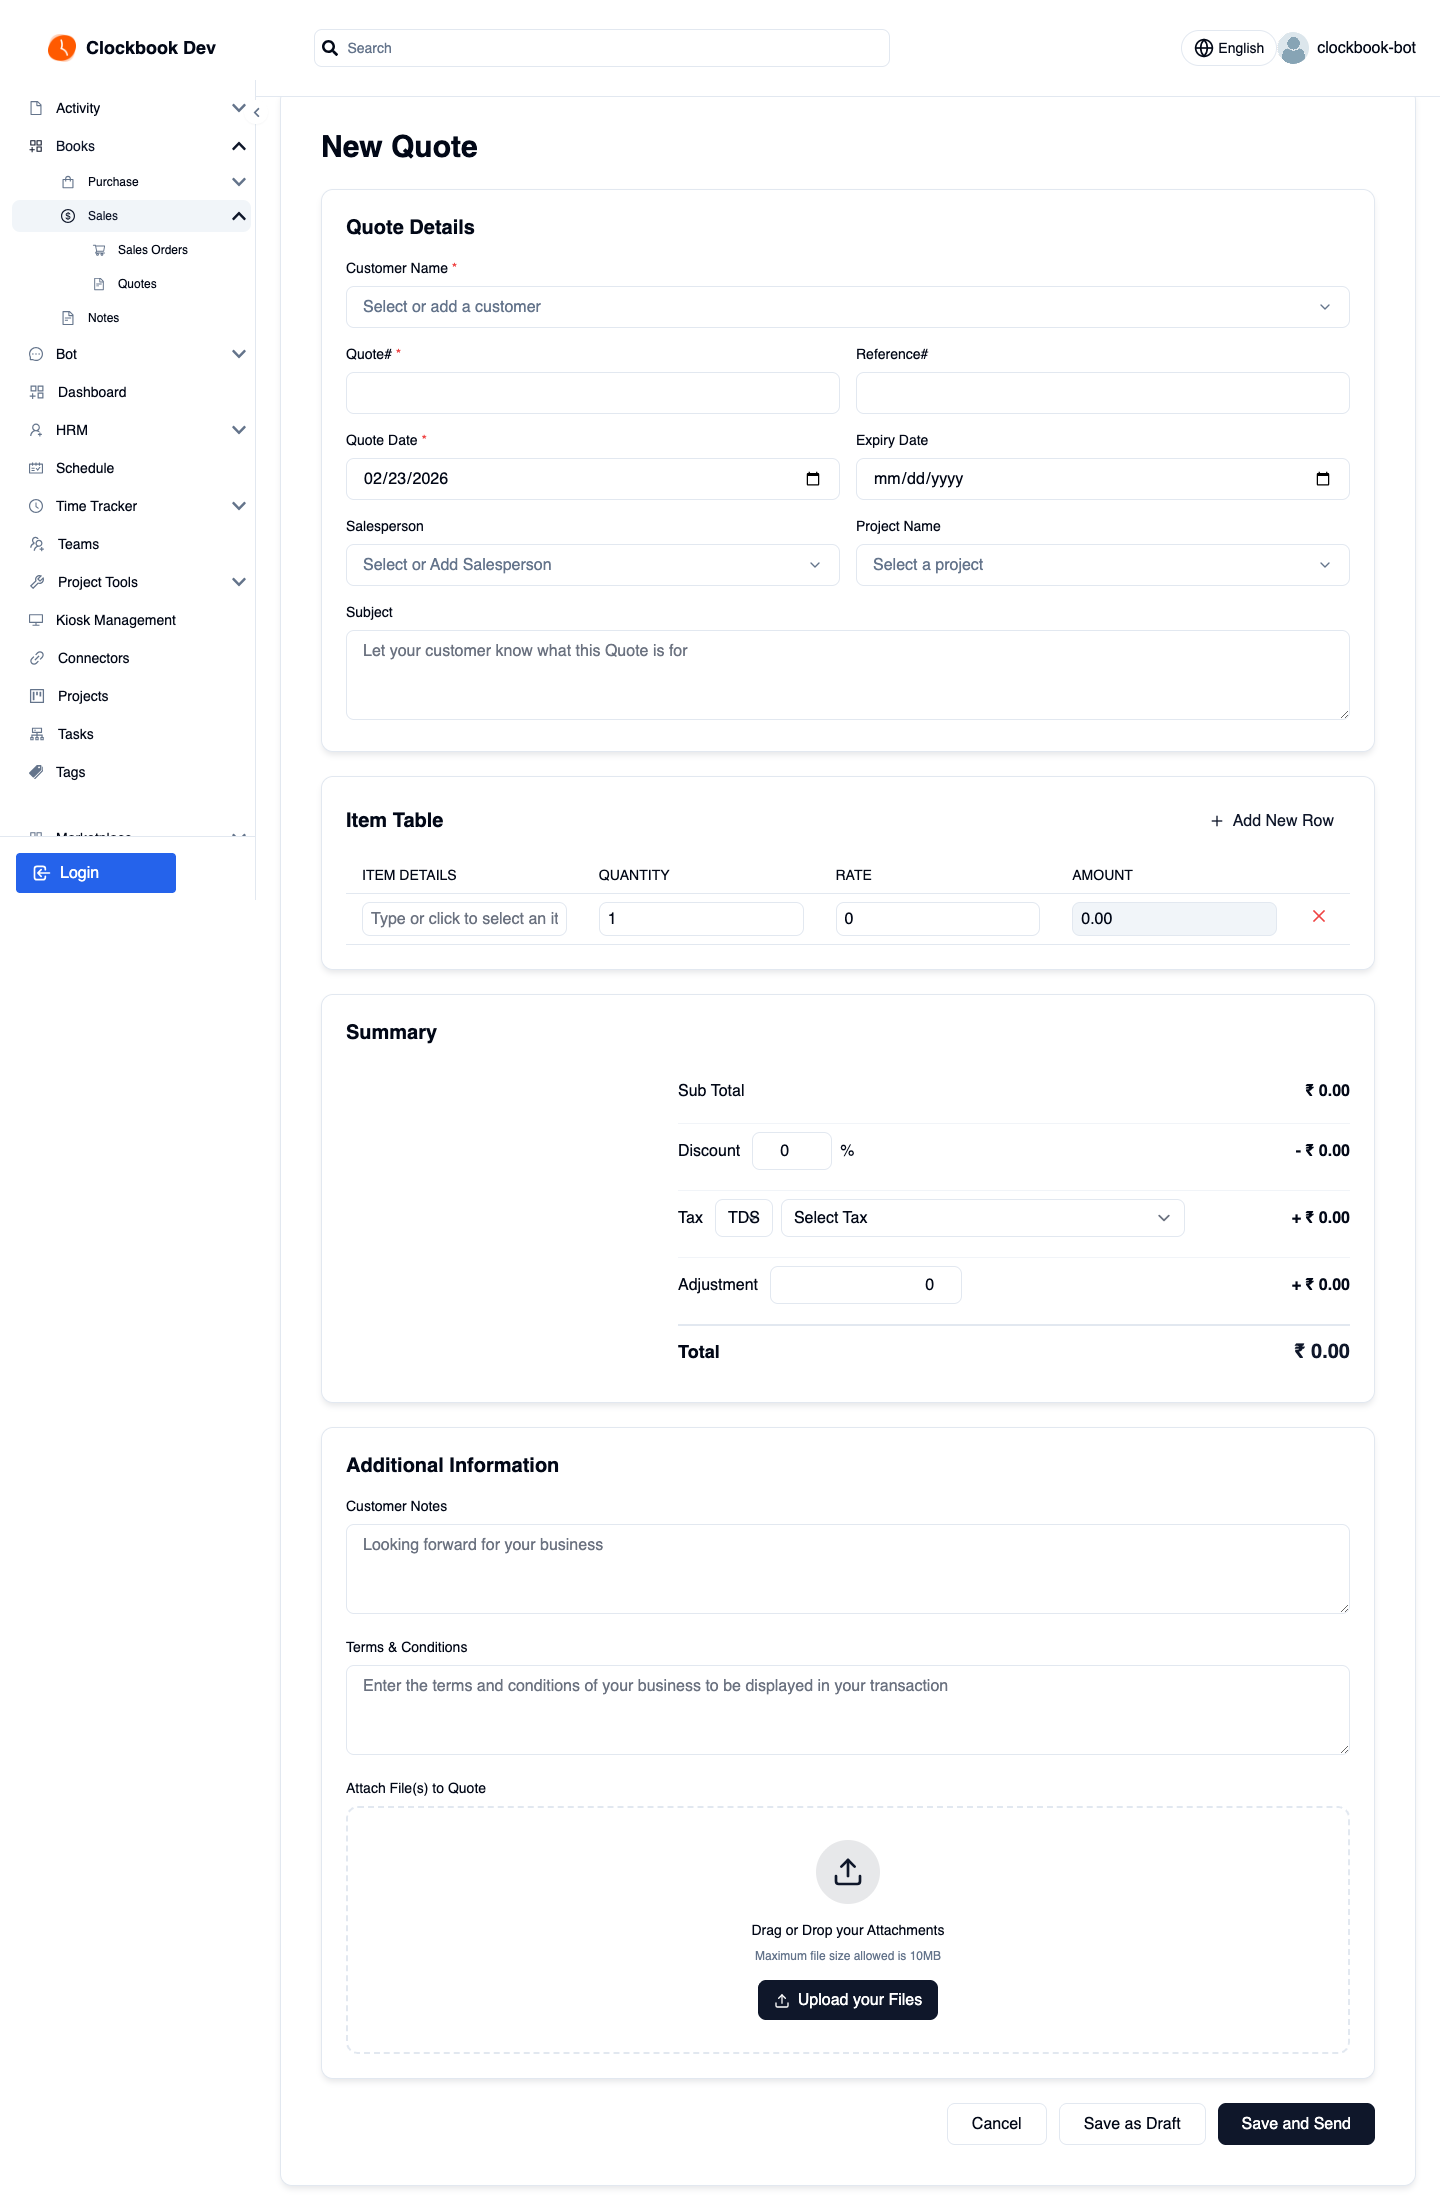Click the Save and Send button
1440x2210 pixels.
pyautogui.click(x=1296, y=2124)
